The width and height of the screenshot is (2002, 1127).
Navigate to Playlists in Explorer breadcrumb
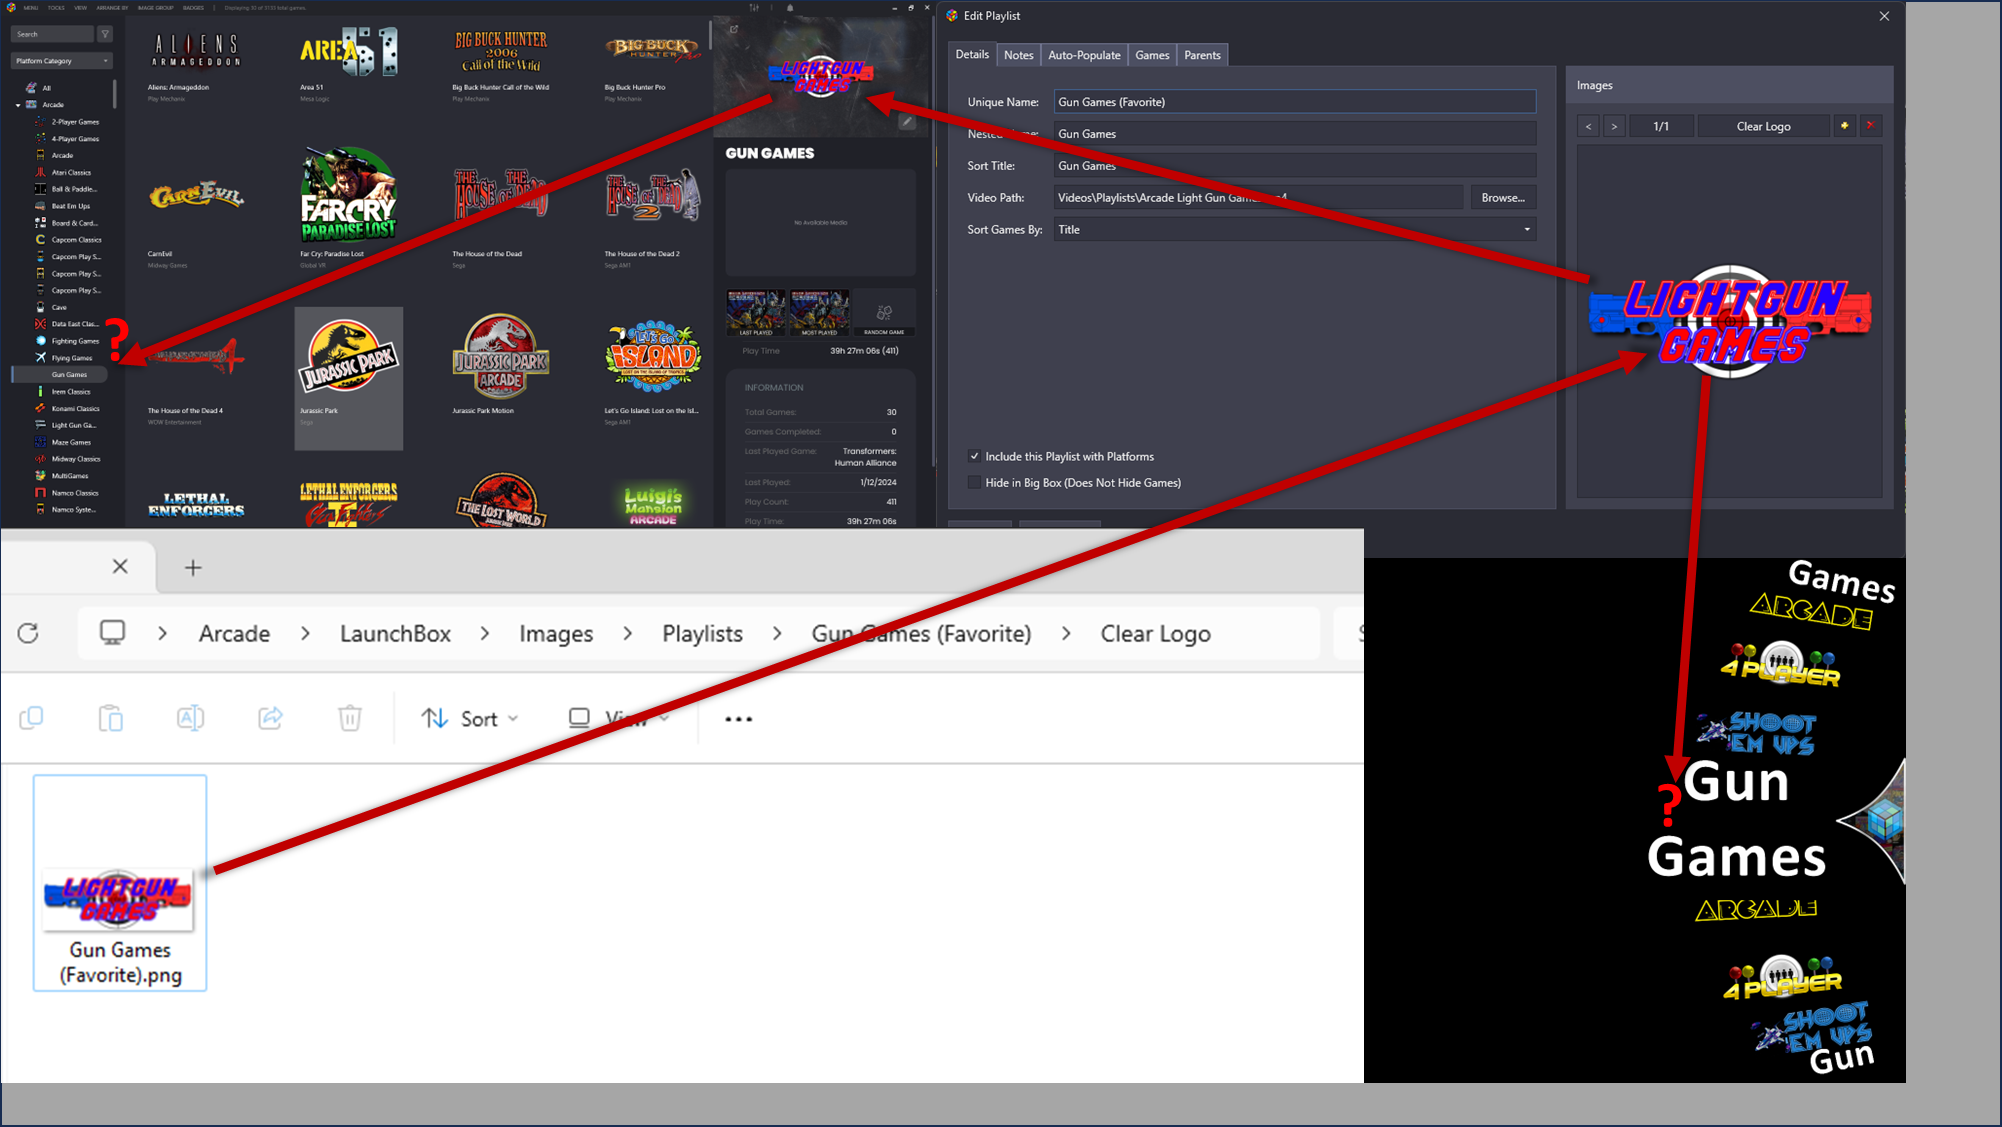702,633
